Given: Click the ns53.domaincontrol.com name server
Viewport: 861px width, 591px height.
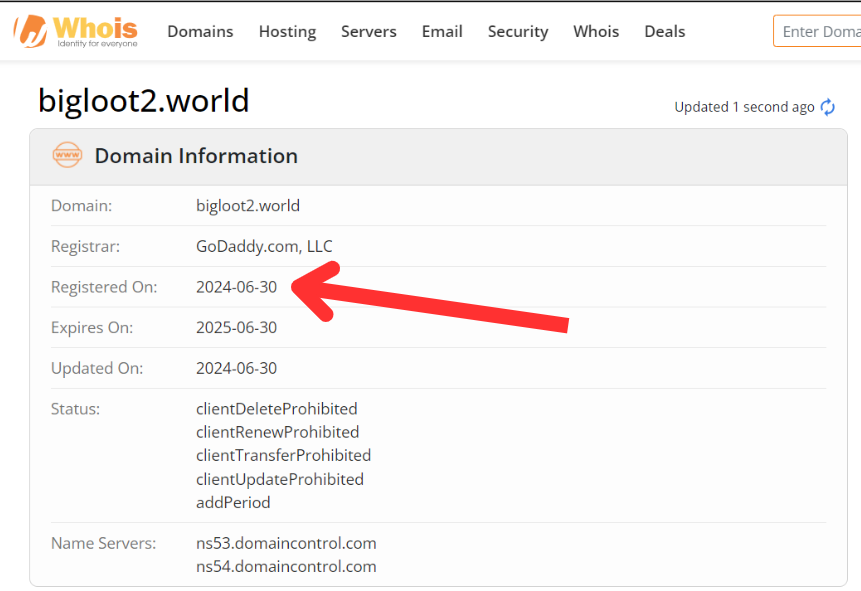Looking at the screenshot, I should click(286, 543).
